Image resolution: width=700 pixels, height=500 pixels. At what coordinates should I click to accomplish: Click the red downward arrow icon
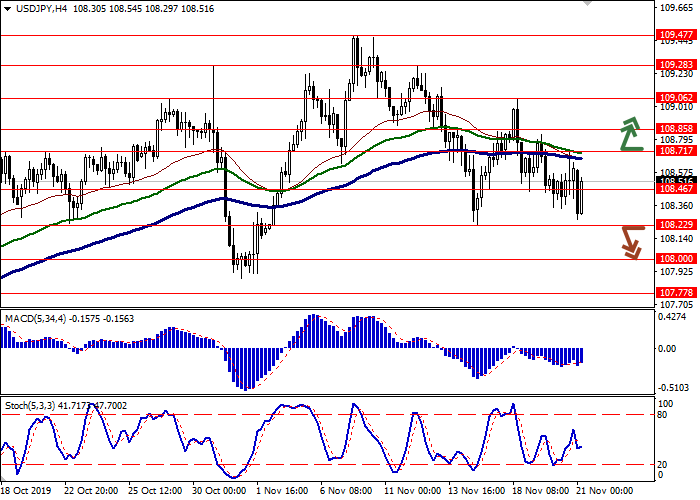point(630,241)
